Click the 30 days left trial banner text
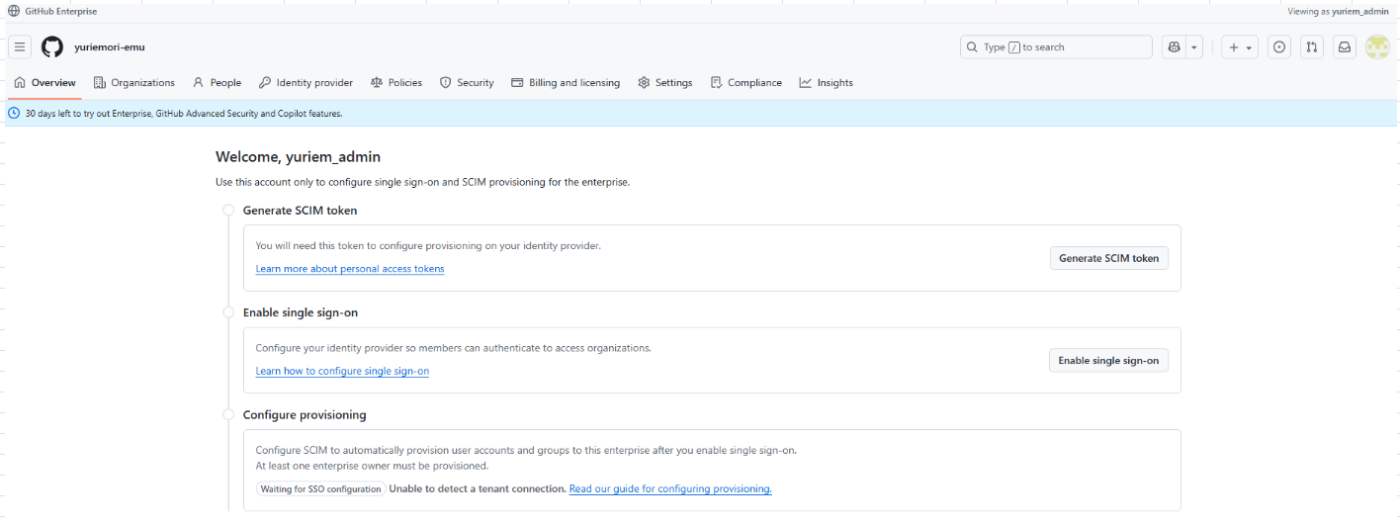1400x525 pixels. 184,113
